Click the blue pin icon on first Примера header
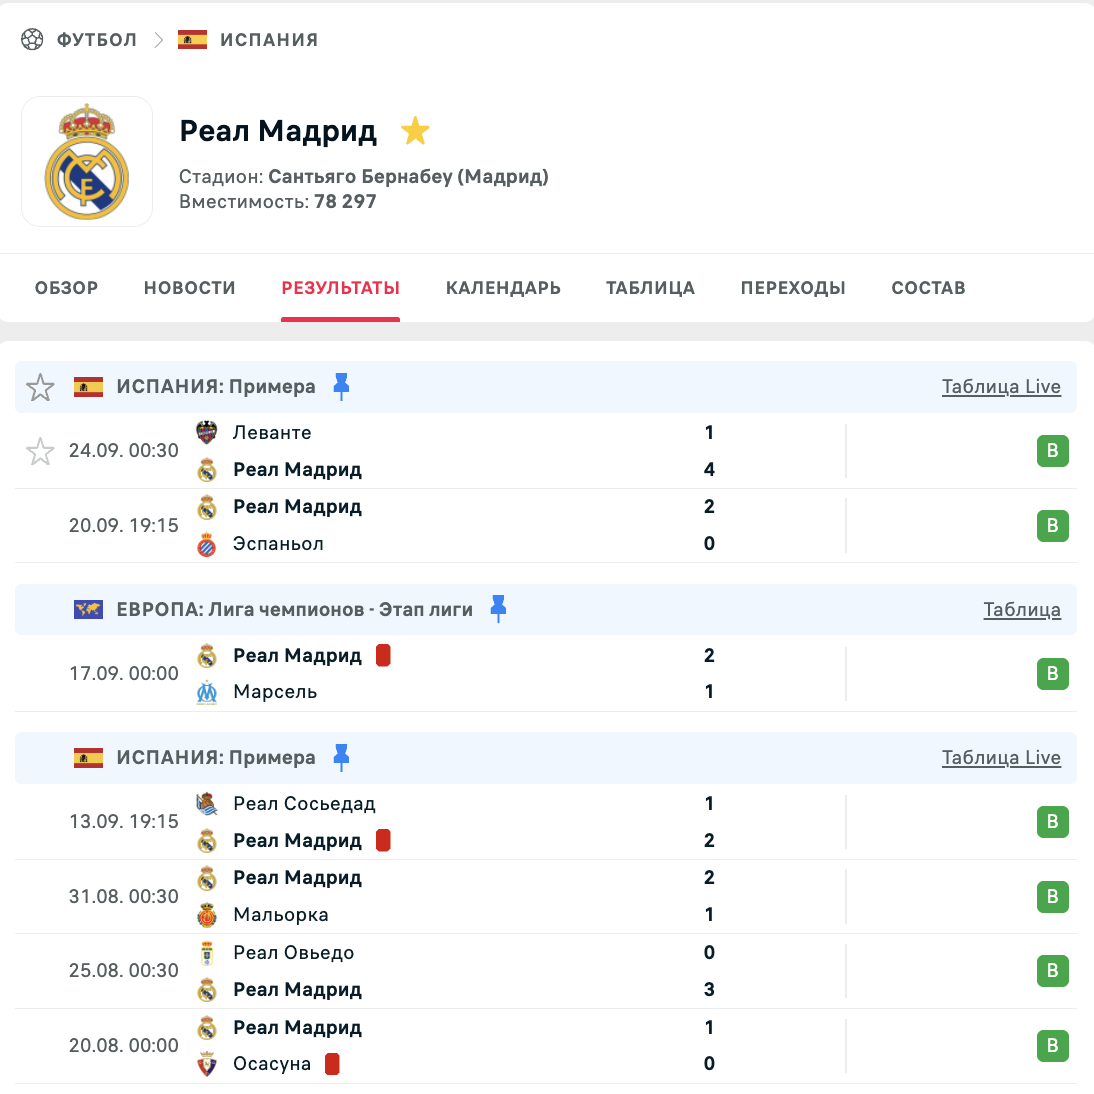 coord(341,387)
